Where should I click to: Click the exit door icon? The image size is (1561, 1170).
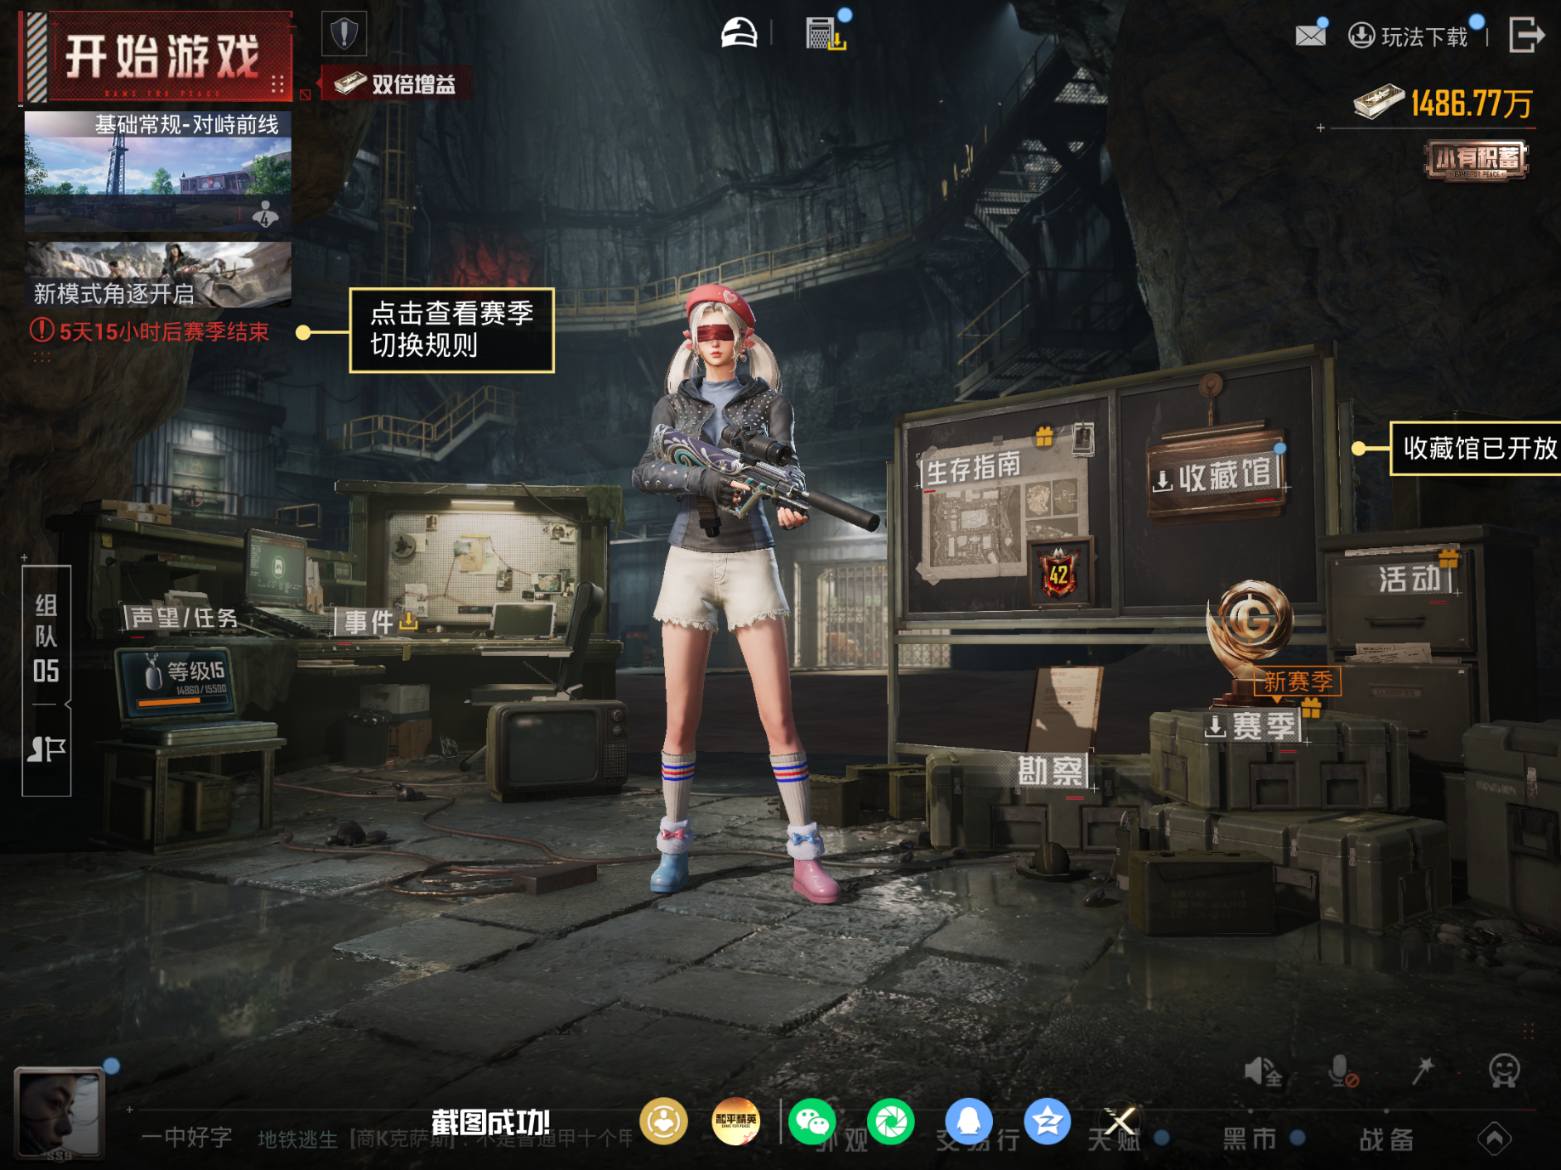(x=1525, y=35)
